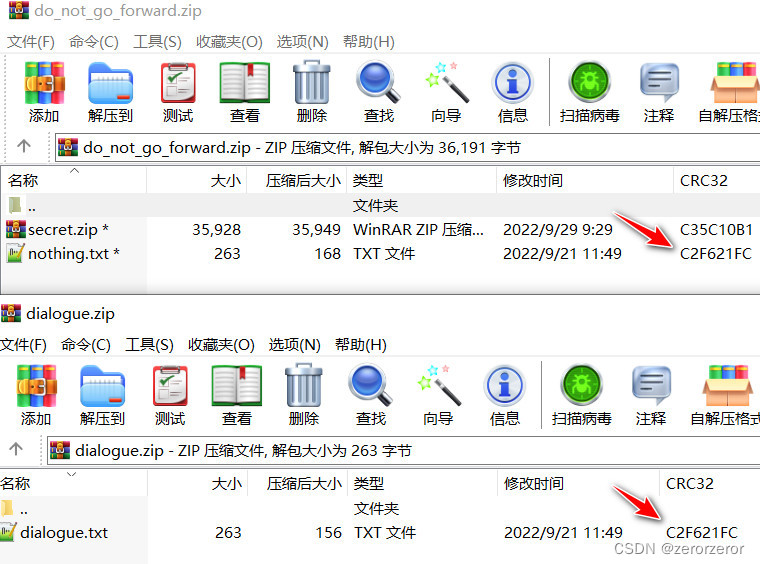Open 工具(S) menu in do_not_go_forward.zip window
Screen dimensions: 760x564
click(x=157, y=42)
